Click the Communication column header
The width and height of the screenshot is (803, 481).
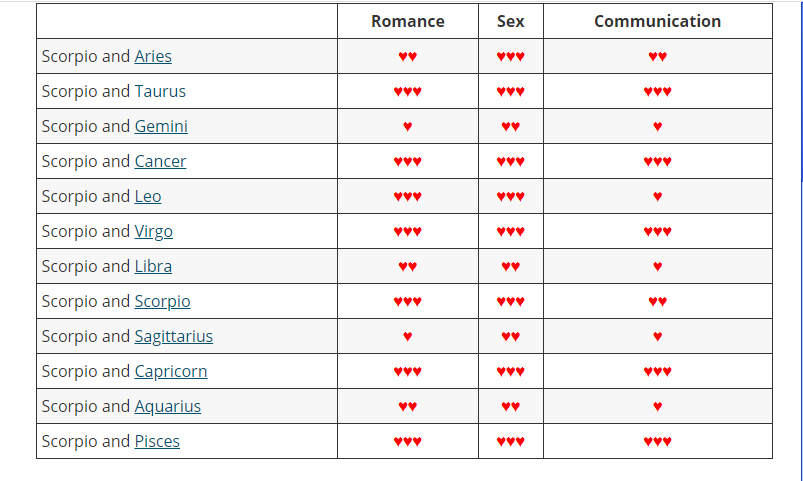(657, 21)
